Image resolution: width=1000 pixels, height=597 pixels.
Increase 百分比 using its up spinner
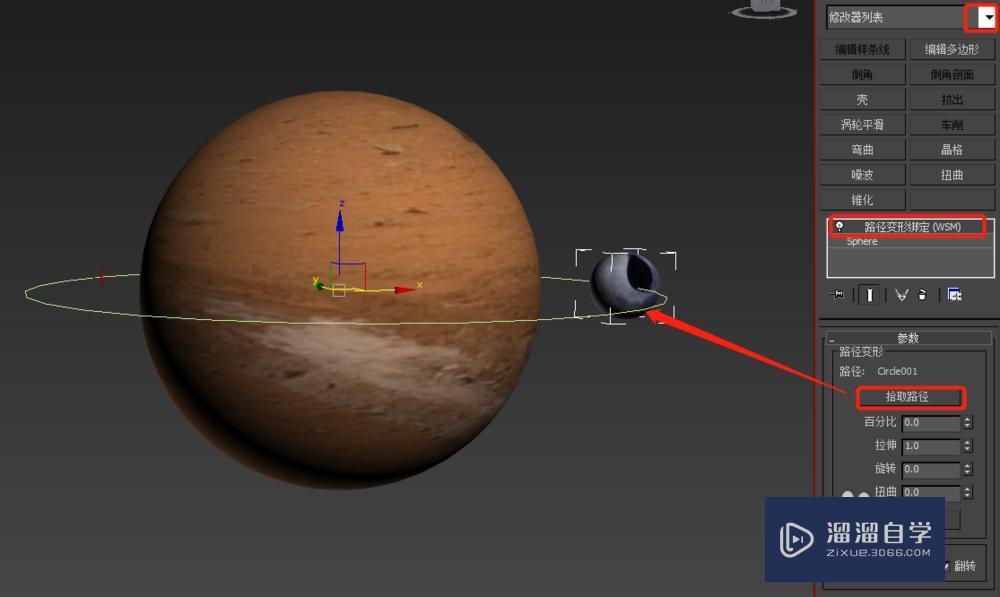967,419
